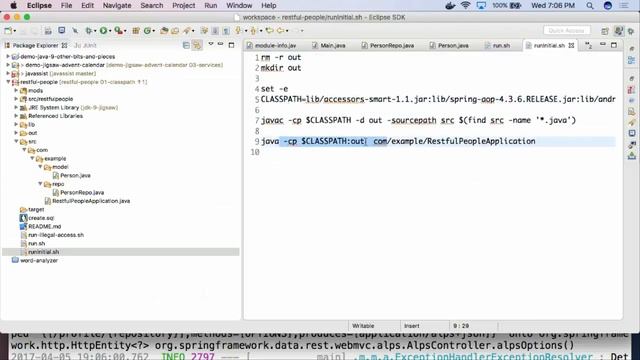Screen dimensions: 640x360
Task: Open the Debug button dropdown arrow
Action: click(x=95, y=31)
